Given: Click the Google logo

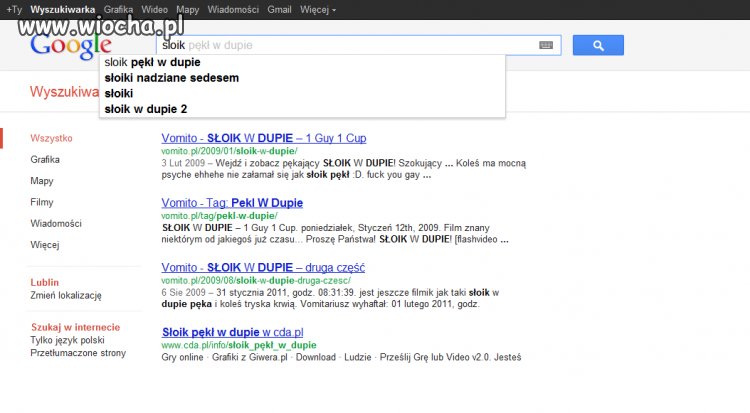Looking at the screenshot, I should 71,46.
